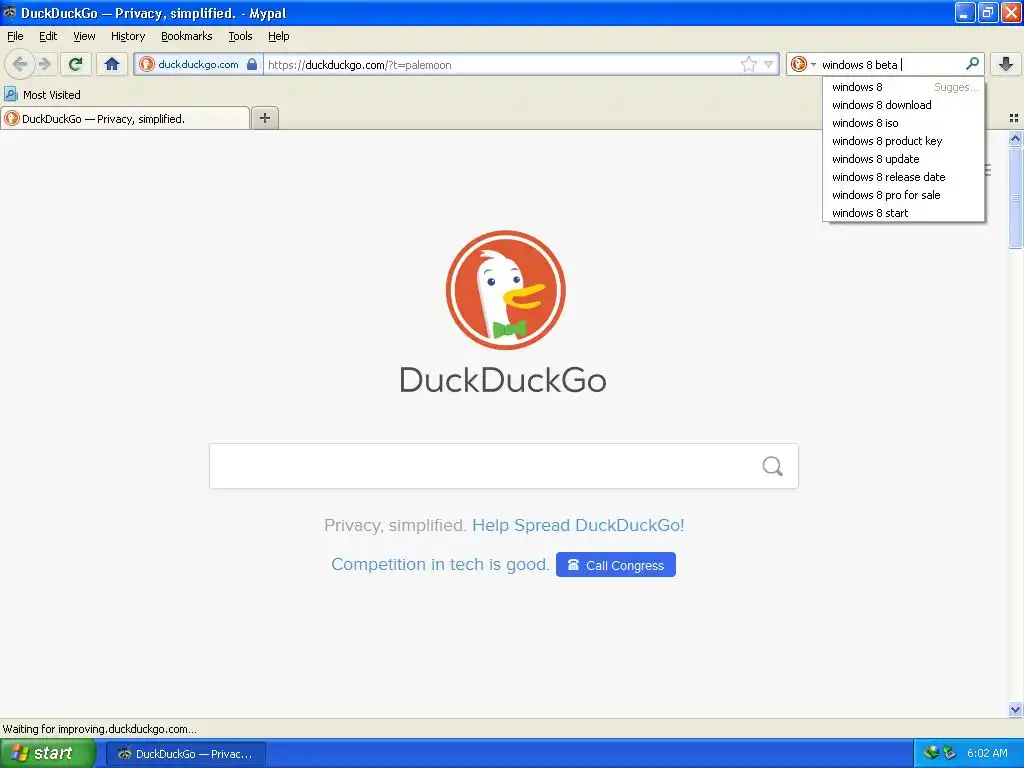
Task: Click the vertical scrollbar thumb
Action: click(x=1015, y=198)
